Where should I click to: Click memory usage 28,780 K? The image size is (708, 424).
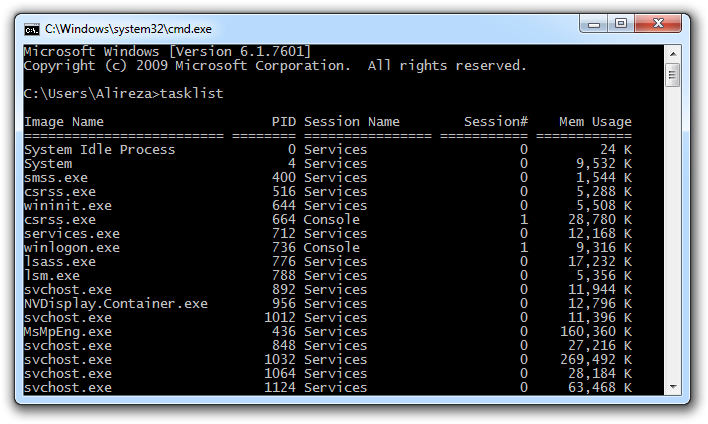coord(600,219)
